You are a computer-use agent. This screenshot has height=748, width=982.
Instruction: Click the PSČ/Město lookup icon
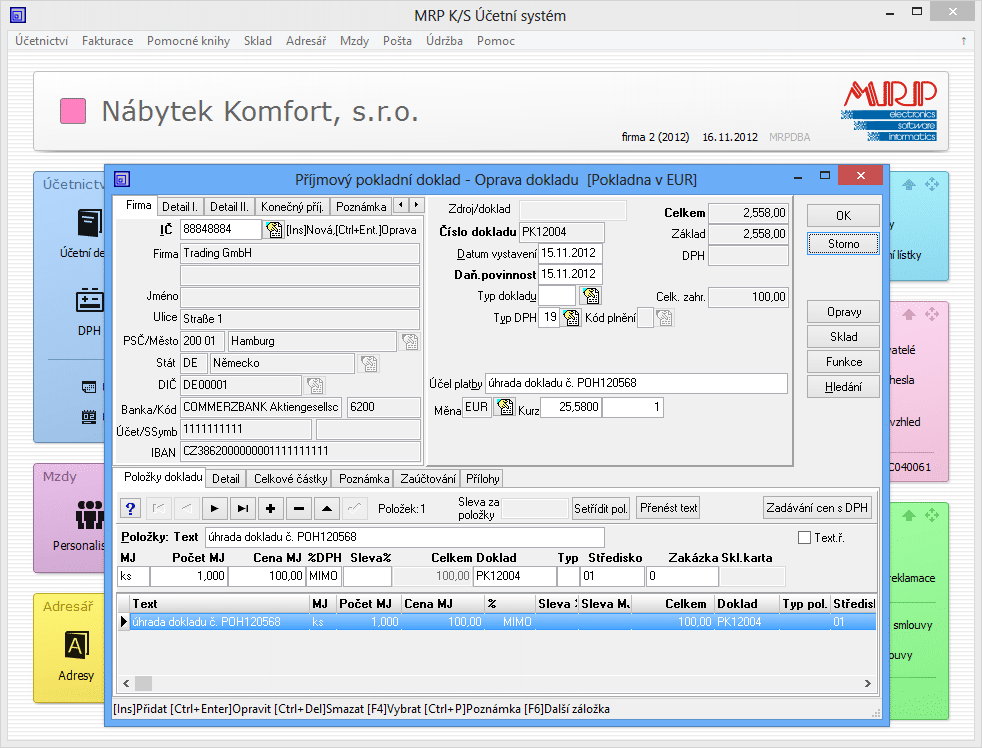pos(410,341)
